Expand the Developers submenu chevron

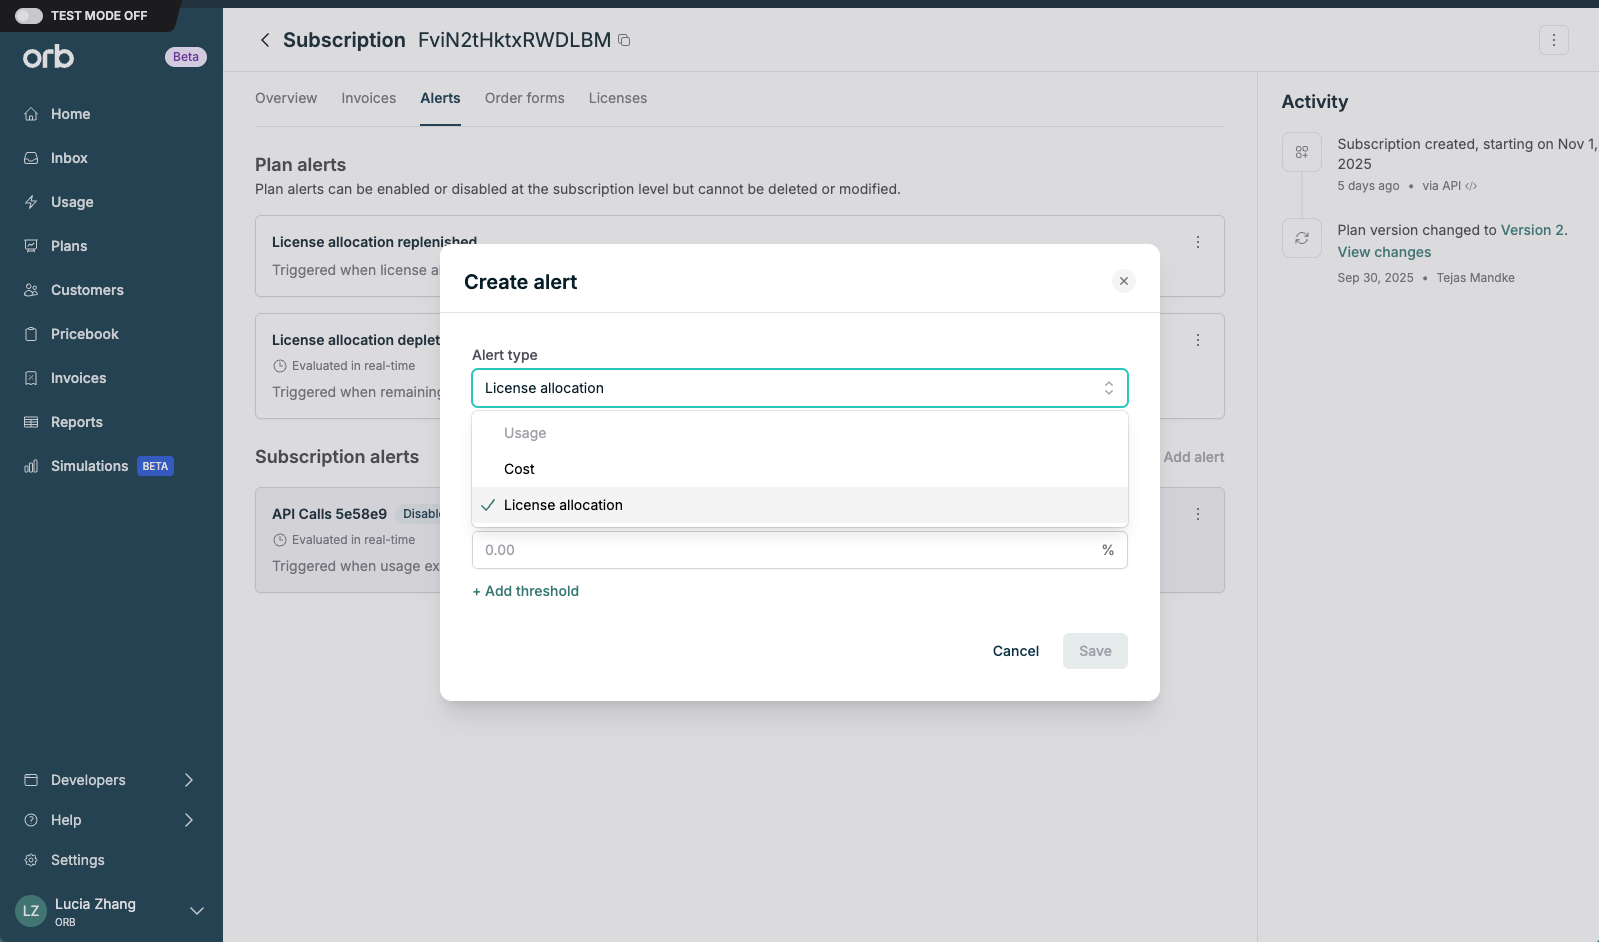(x=189, y=780)
